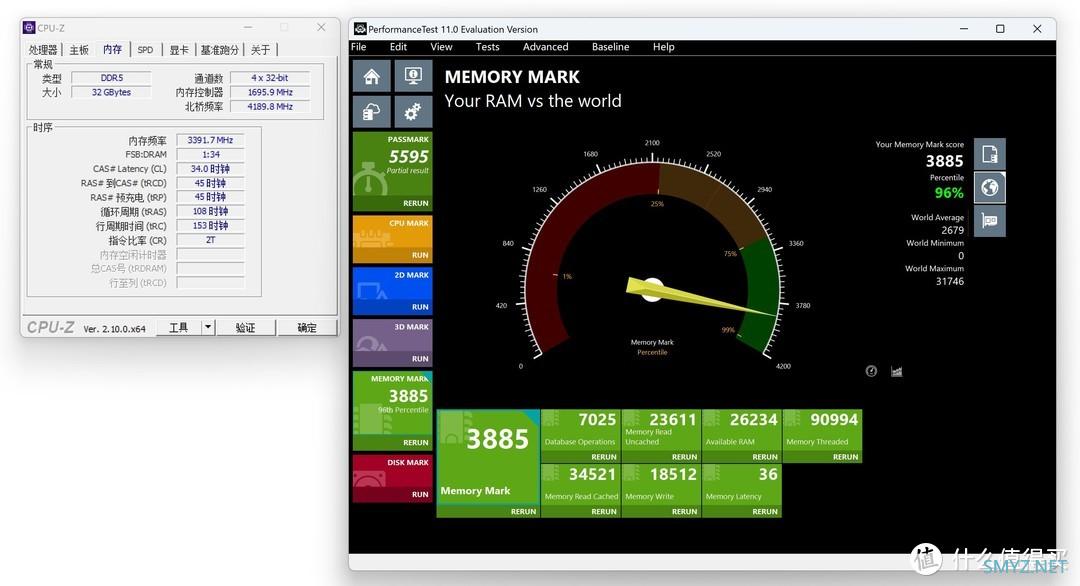Screen dimensions: 1080x586
Task: Click the 153 时钟 tRC value
Action: coord(210,226)
